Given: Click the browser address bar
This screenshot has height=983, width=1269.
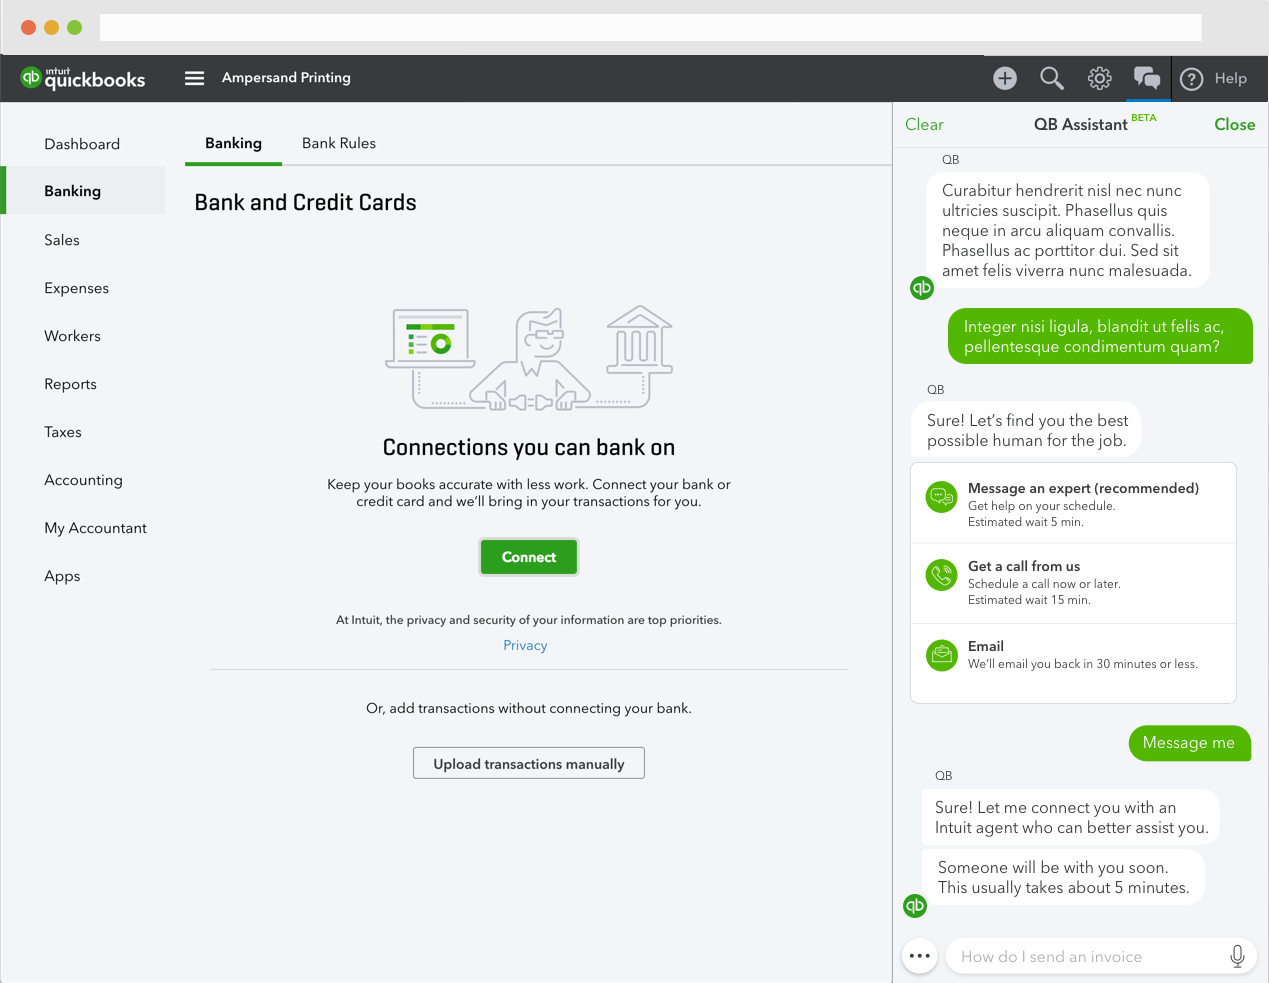Looking at the screenshot, I should tap(650, 27).
